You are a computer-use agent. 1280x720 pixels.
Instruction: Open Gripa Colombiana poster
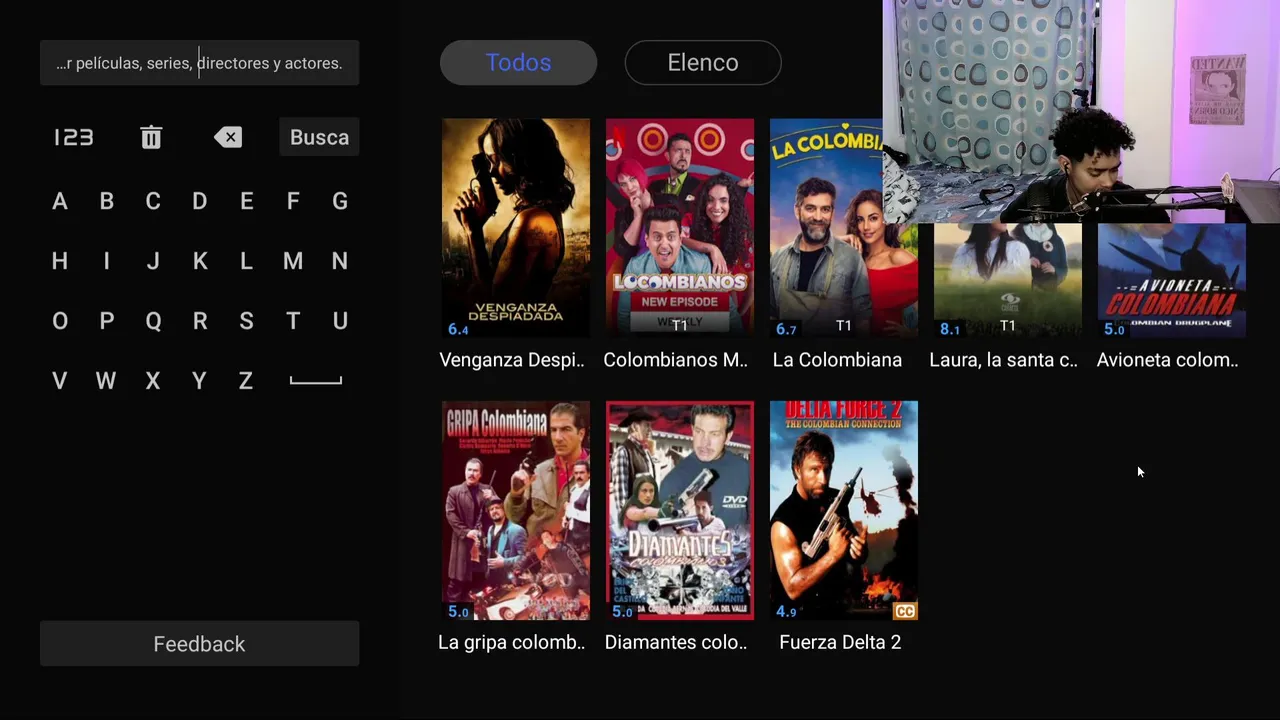click(516, 511)
